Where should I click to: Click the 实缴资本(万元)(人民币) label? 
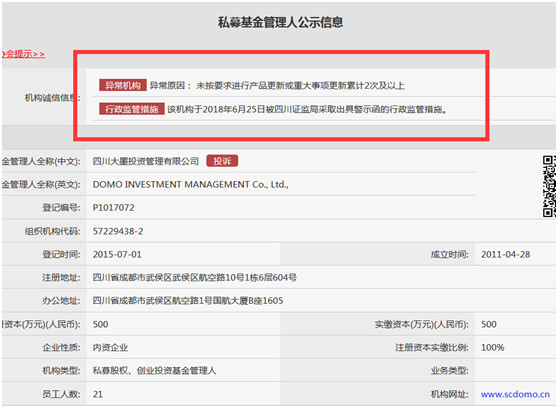(422, 324)
